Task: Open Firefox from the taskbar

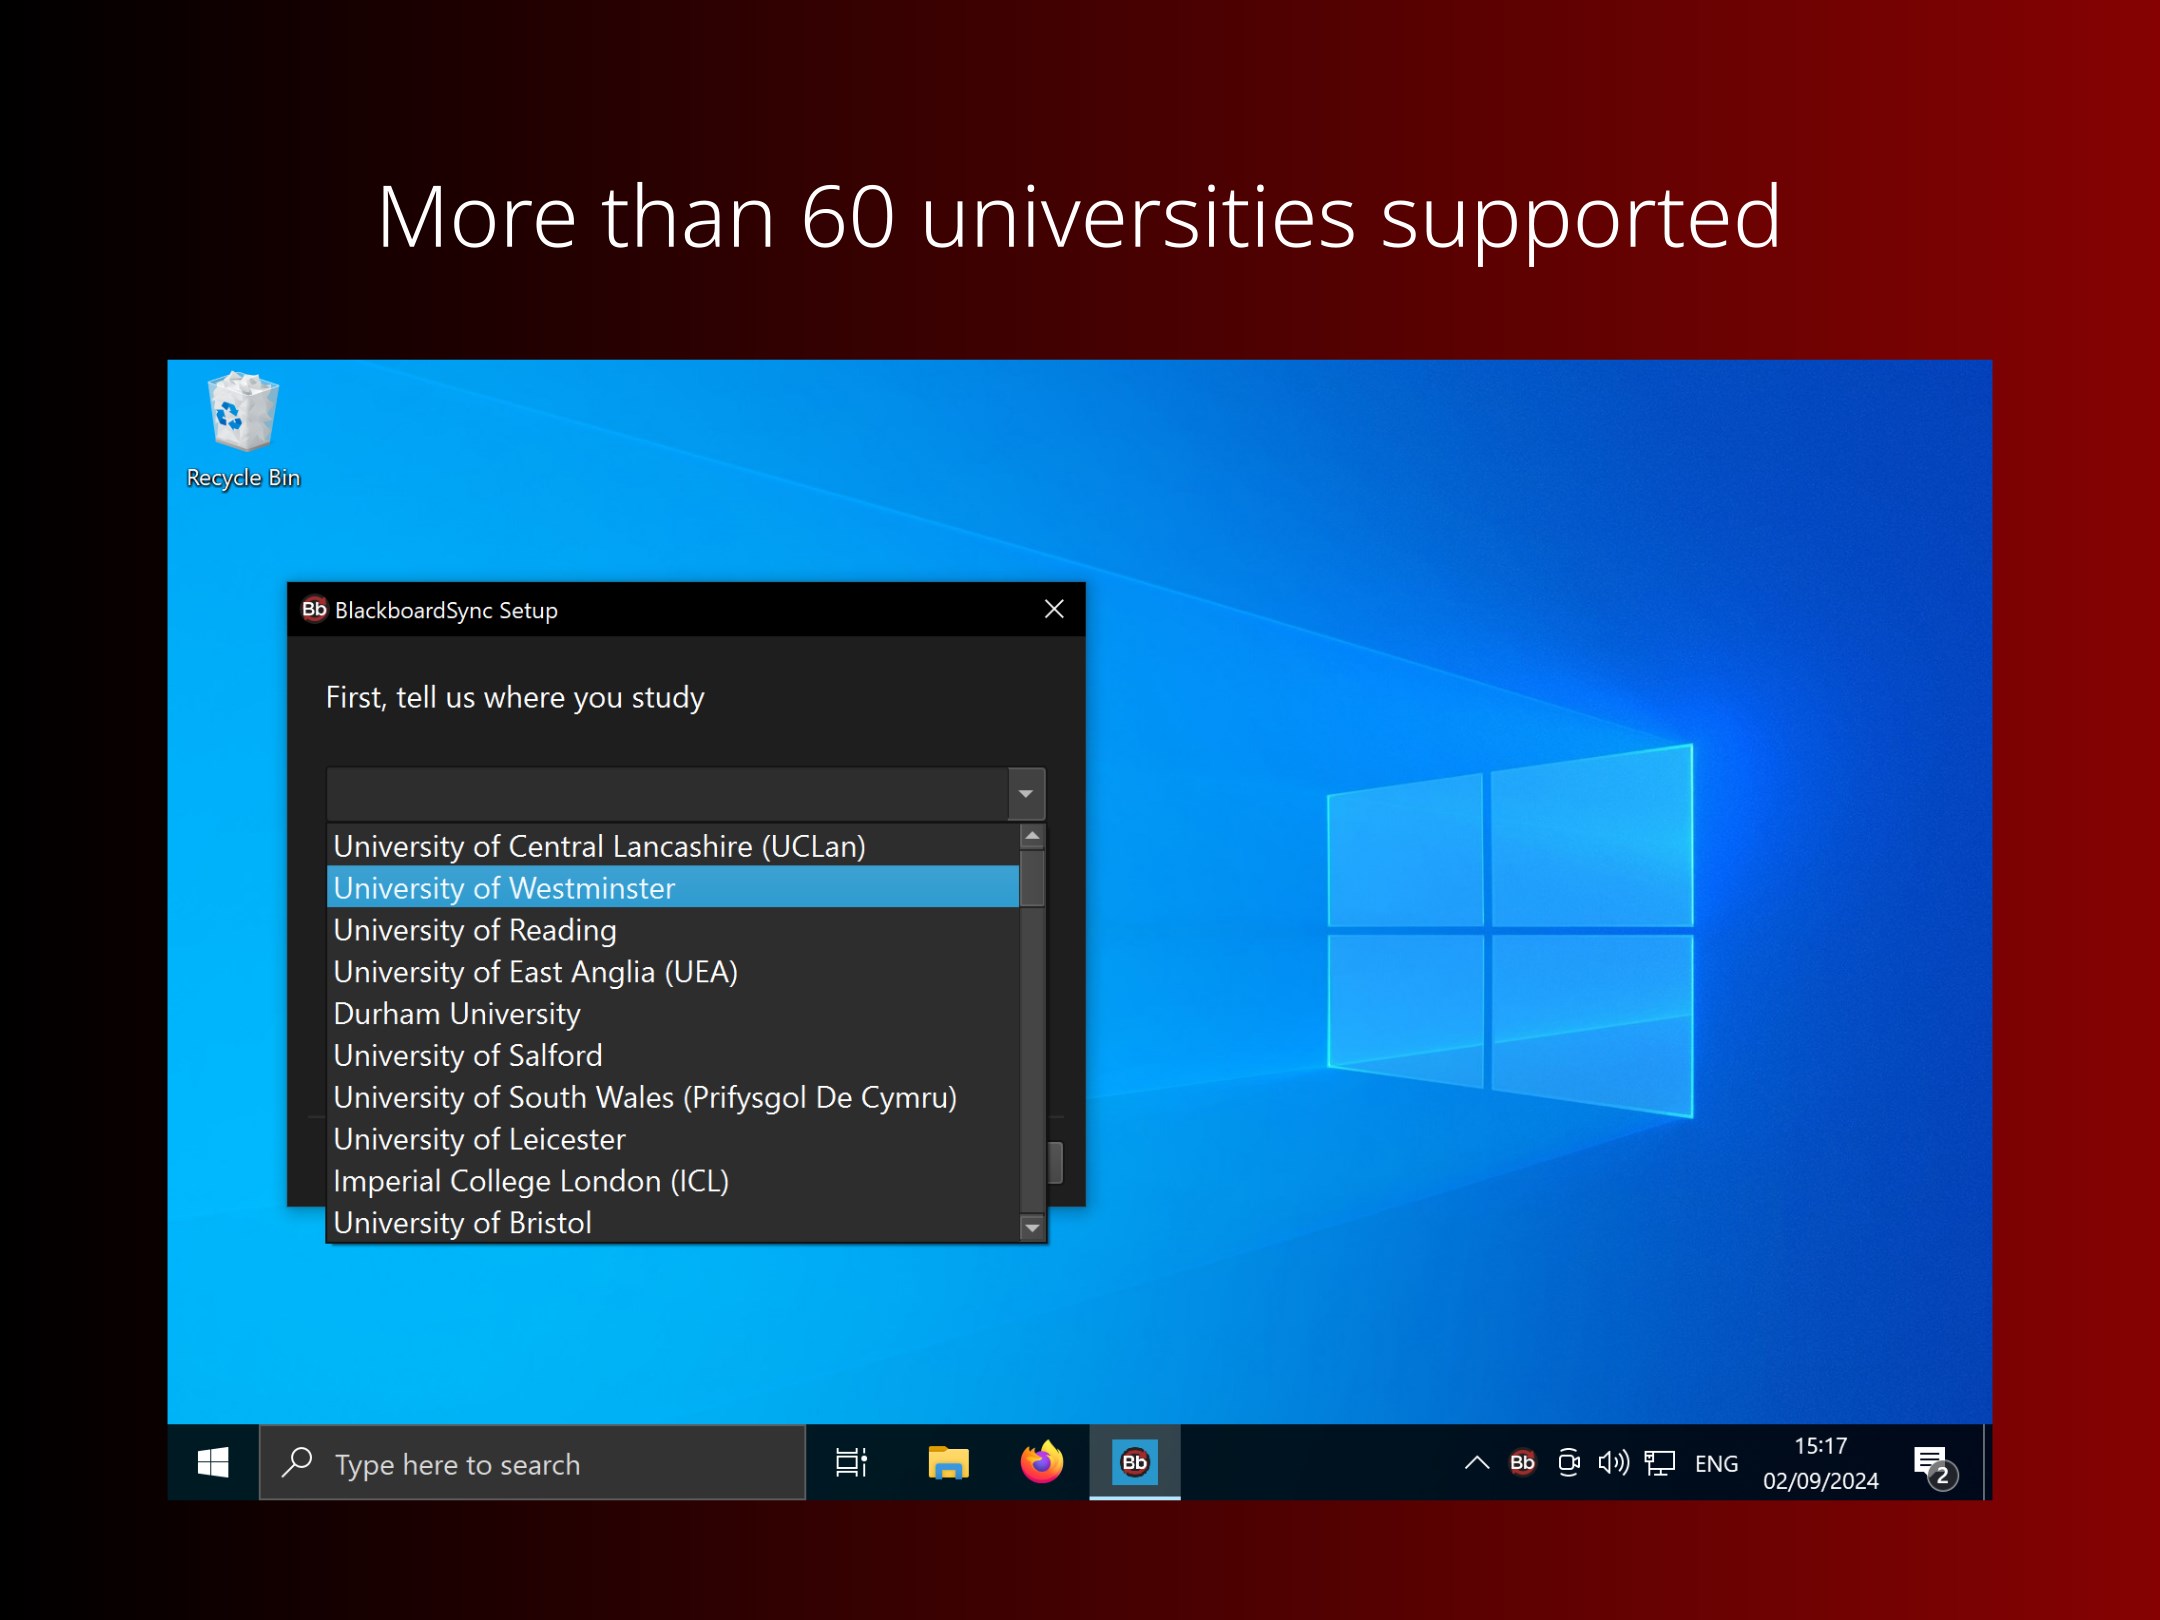Action: [1041, 1463]
